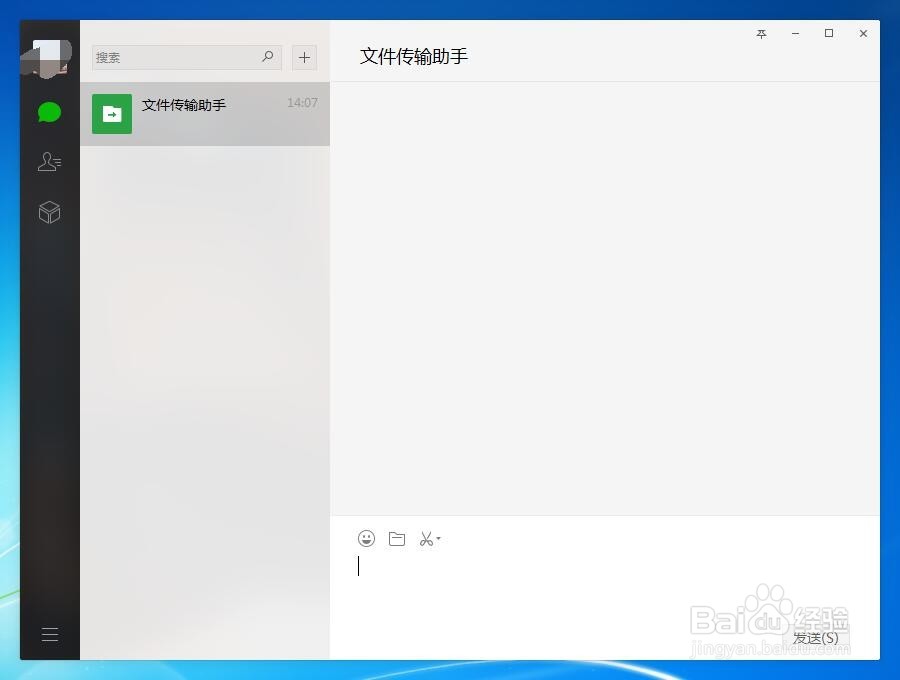Open the Contacts list icon in sidebar
Viewport: 900px width, 680px height.
click(x=49, y=161)
